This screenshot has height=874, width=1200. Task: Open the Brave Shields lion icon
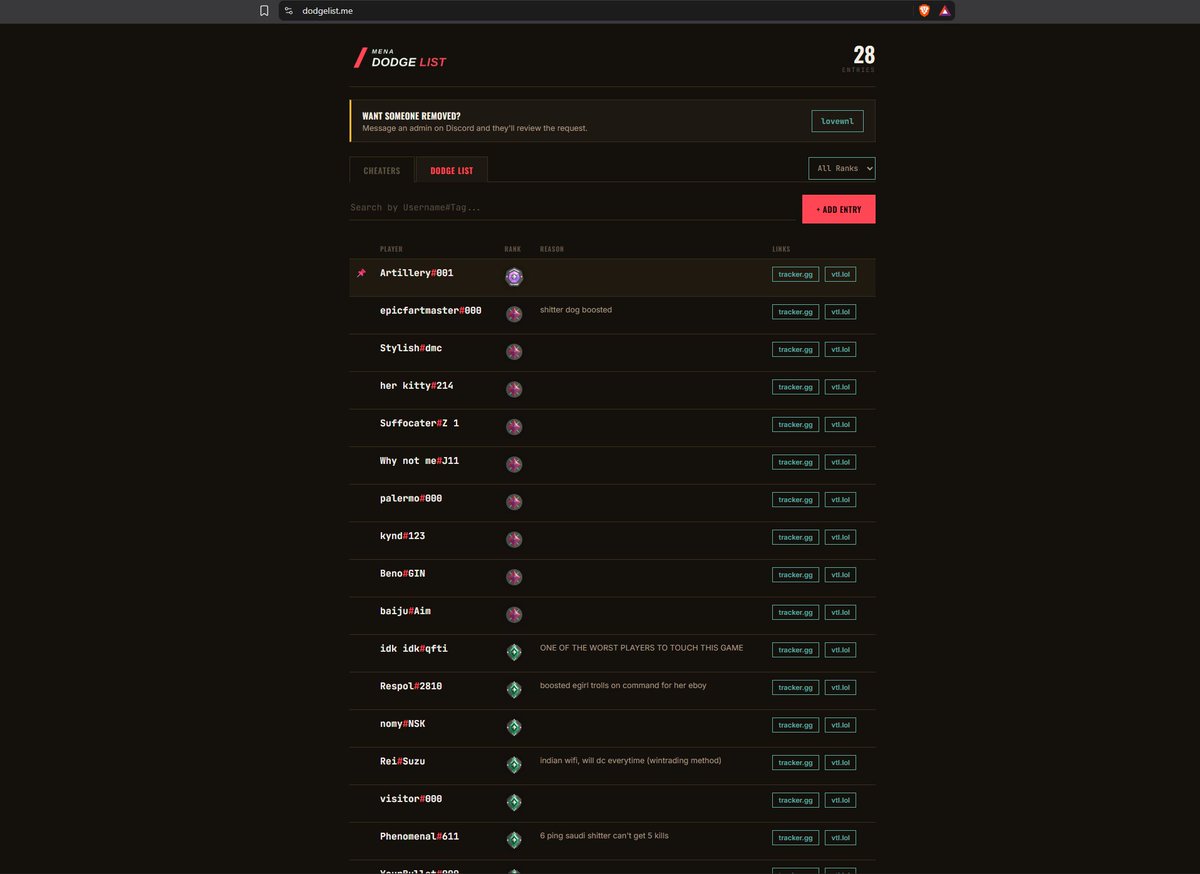pos(924,11)
